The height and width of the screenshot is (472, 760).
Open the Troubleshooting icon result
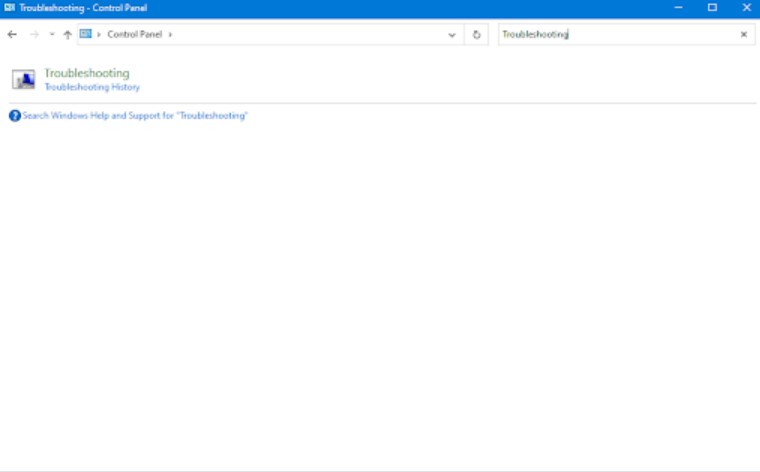[23, 79]
